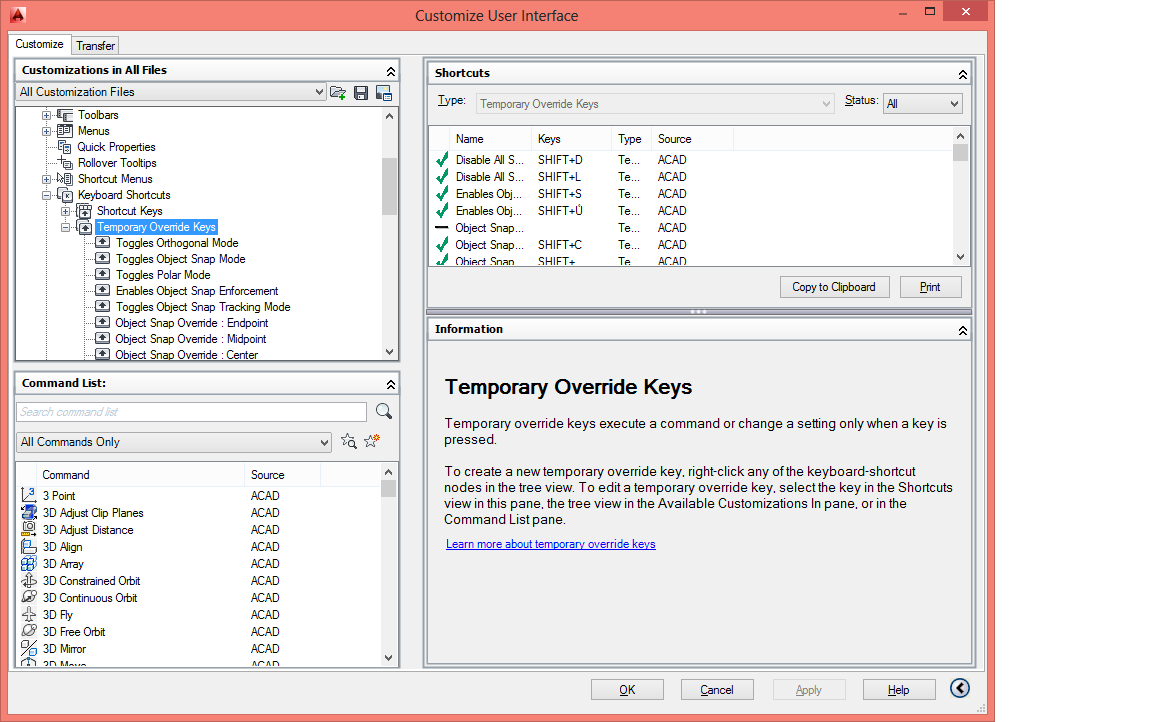This screenshot has width=1152, height=722.
Task: Click the 3D Array command icon
Action: [x=29, y=564]
